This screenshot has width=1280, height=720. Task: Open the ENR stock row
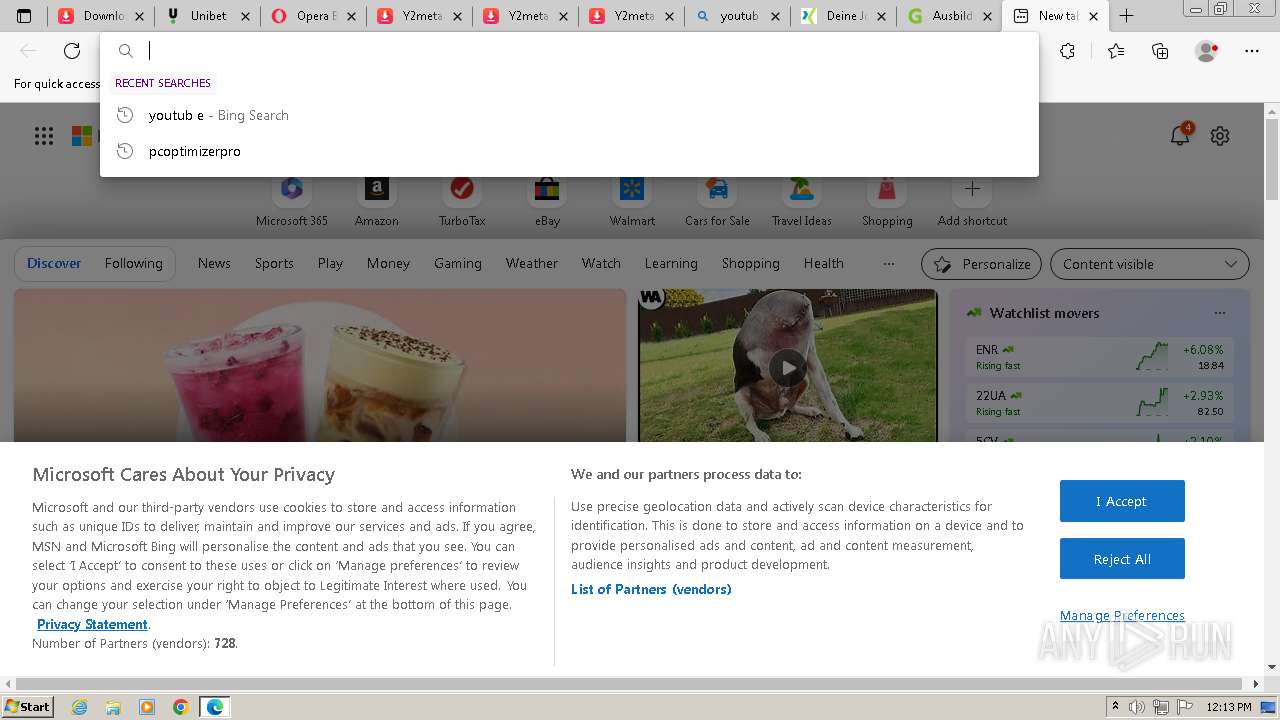pyautogui.click(x=1100, y=357)
